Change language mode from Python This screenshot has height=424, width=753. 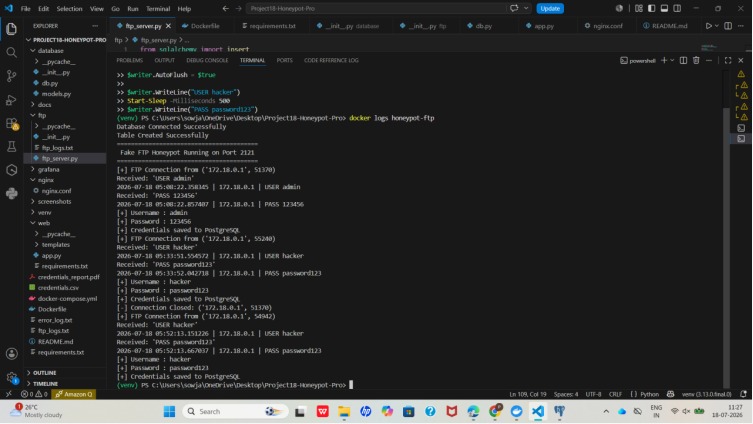pyautogui.click(x=649, y=394)
